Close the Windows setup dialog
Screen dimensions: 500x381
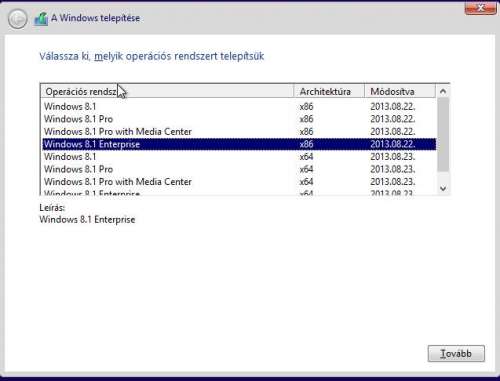(x=480, y=8)
